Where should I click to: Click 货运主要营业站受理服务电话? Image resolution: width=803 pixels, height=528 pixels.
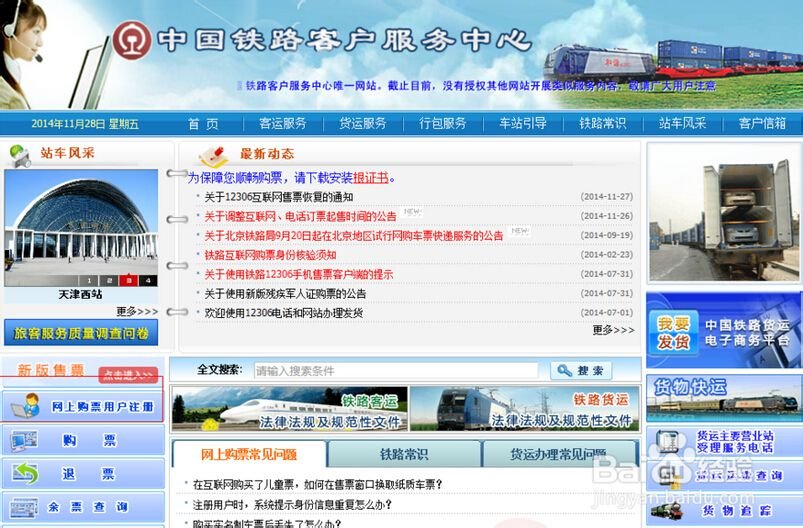pos(724,441)
